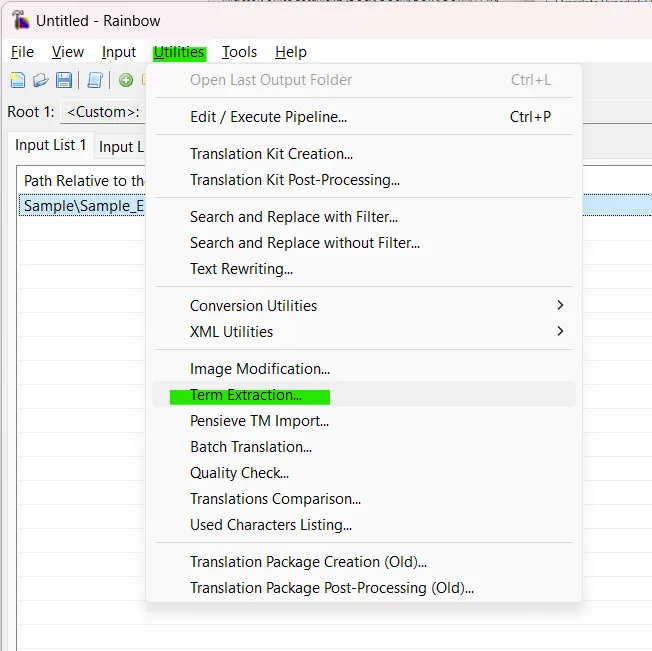Click the Path Relative column header
Image resolution: width=652 pixels, height=651 pixels.
(83, 181)
